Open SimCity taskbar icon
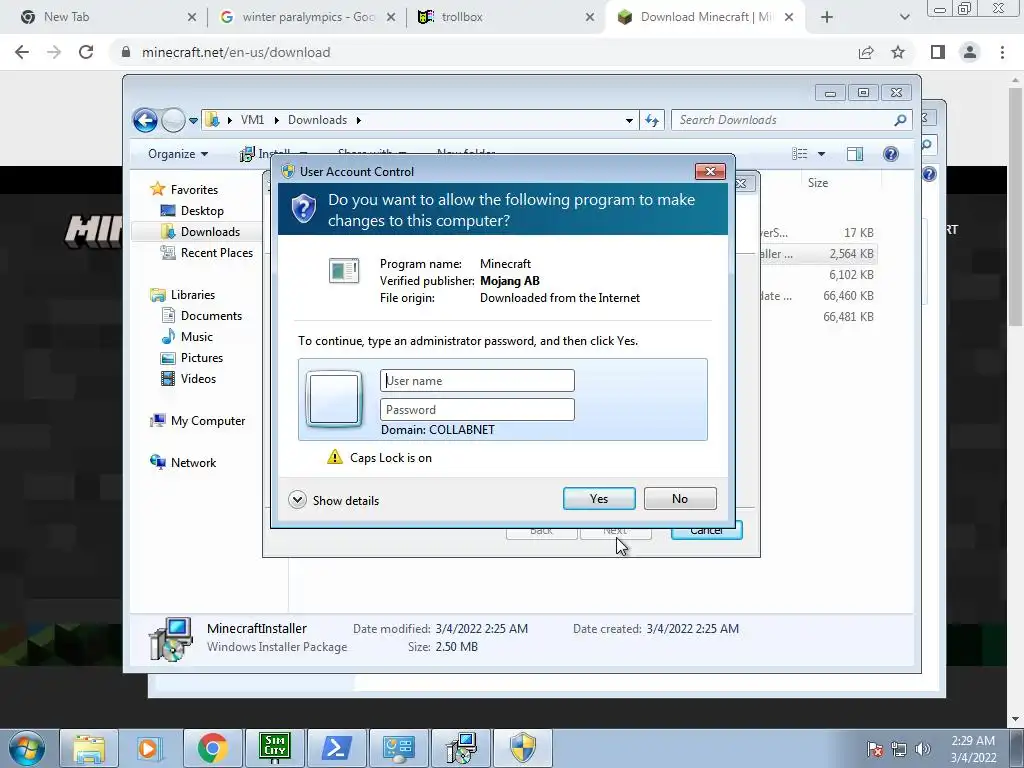Image resolution: width=1024 pixels, height=768 pixels. [274, 748]
